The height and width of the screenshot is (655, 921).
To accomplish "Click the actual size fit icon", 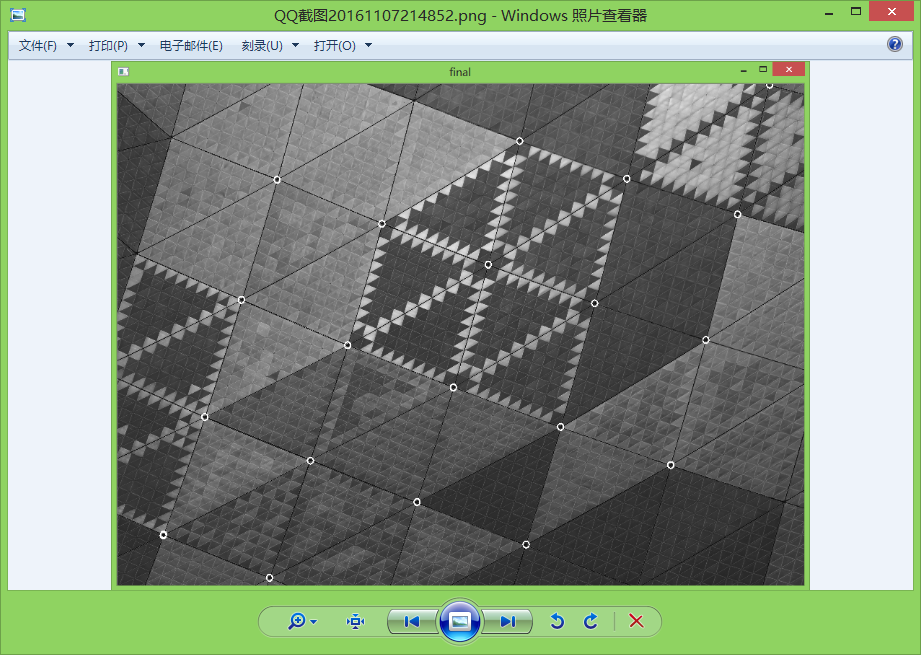I will [x=355, y=621].
